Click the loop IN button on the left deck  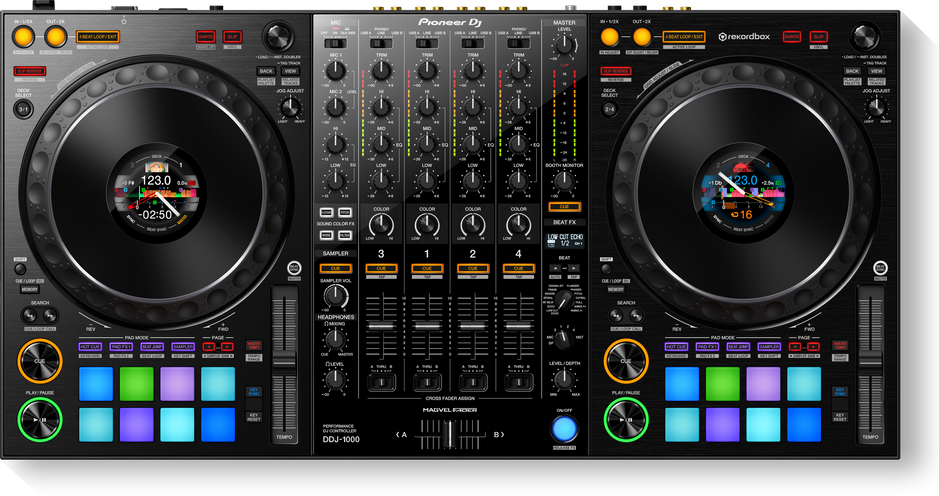(x=23, y=37)
